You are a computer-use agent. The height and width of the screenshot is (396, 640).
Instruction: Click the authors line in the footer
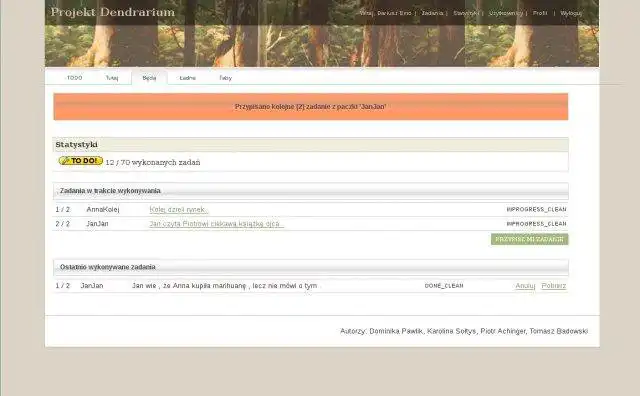(x=464, y=331)
